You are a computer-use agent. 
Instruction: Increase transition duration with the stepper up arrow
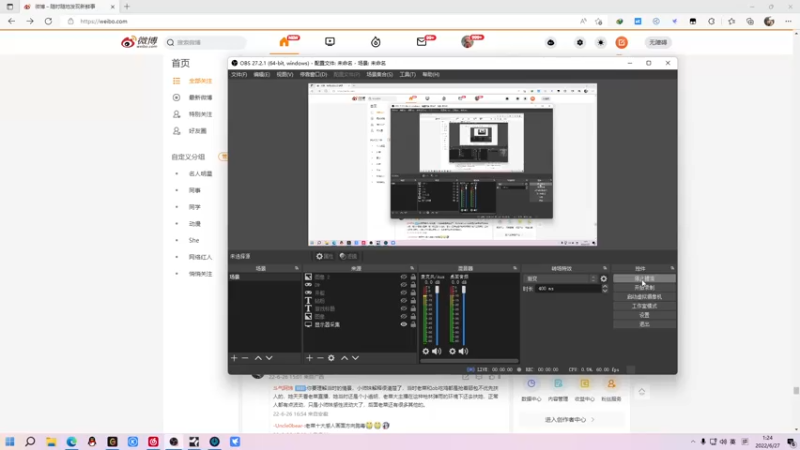pyautogui.click(x=605, y=287)
